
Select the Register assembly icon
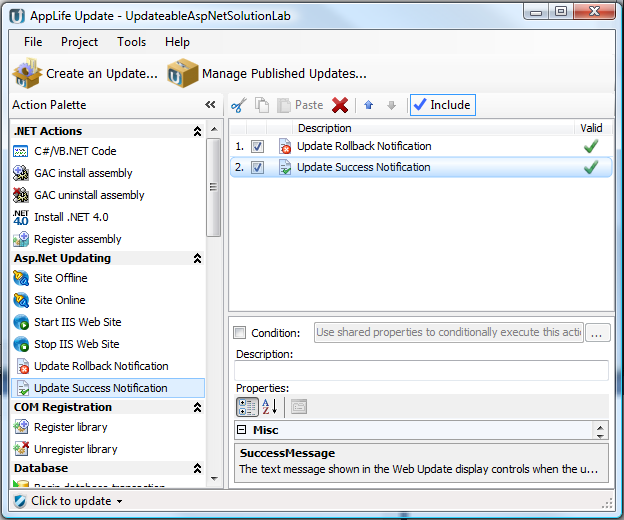coord(21,239)
